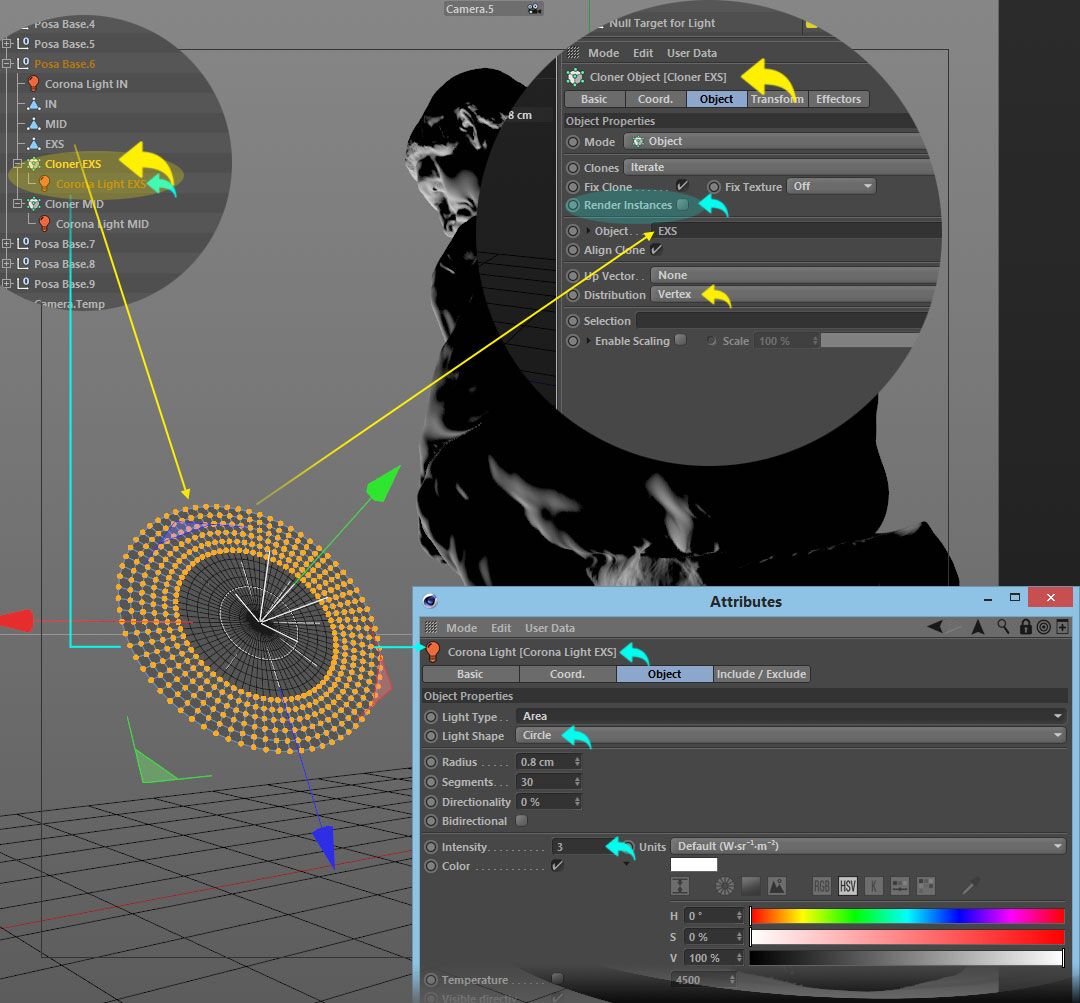Select Cloner EXS in the object tree
Viewport: 1080px width, 1003px height.
(73, 164)
